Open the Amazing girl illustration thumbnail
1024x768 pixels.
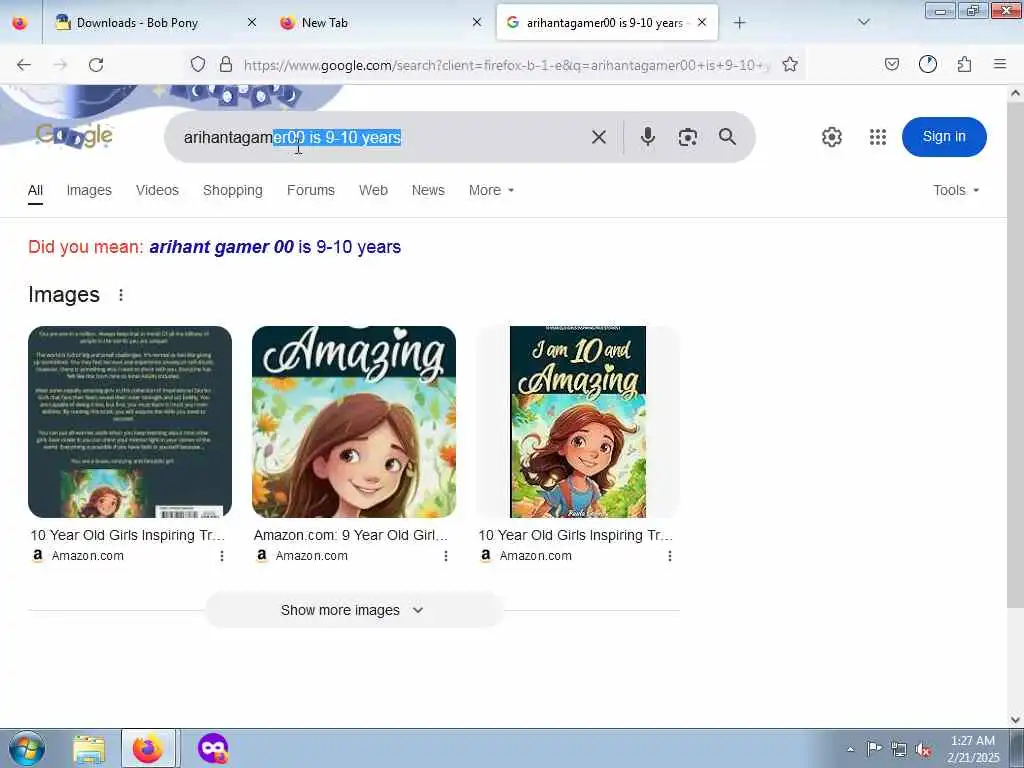[354, 422]
